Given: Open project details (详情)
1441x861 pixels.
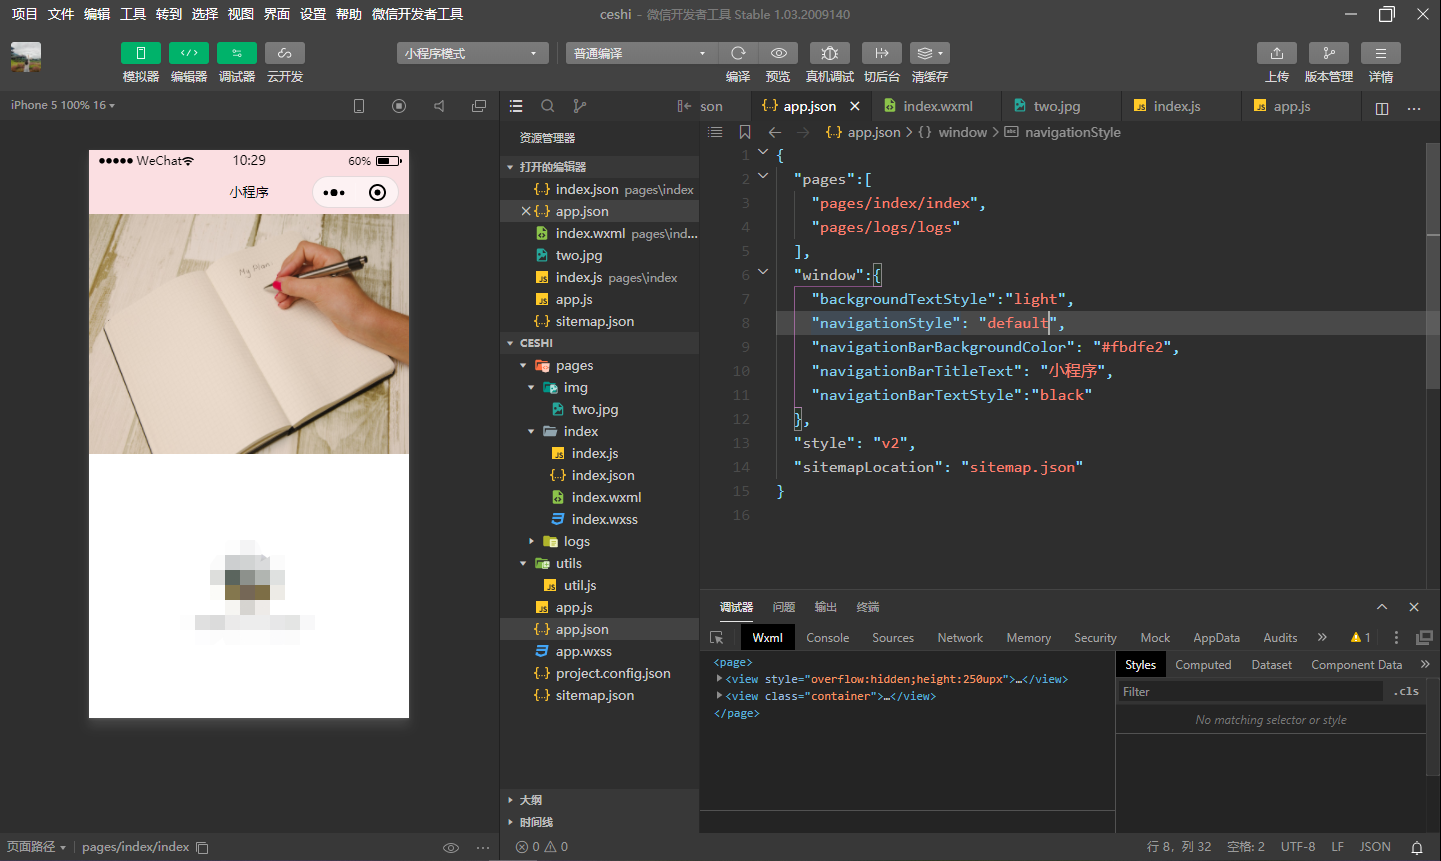Looking at the screenshot, I should tap(1381, 53).
